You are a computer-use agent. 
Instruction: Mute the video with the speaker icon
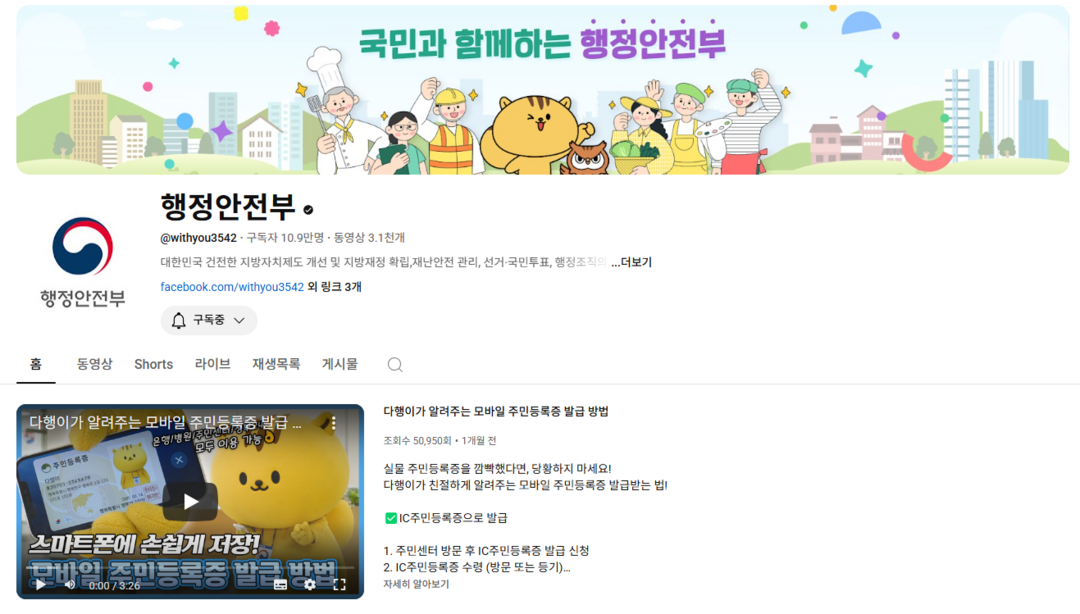click(x=70, y=584)
